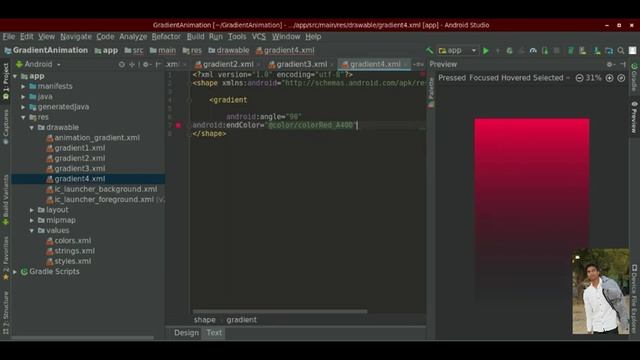
Task: Click GradientAnimation in navigation bar
Action: (46, 51)
